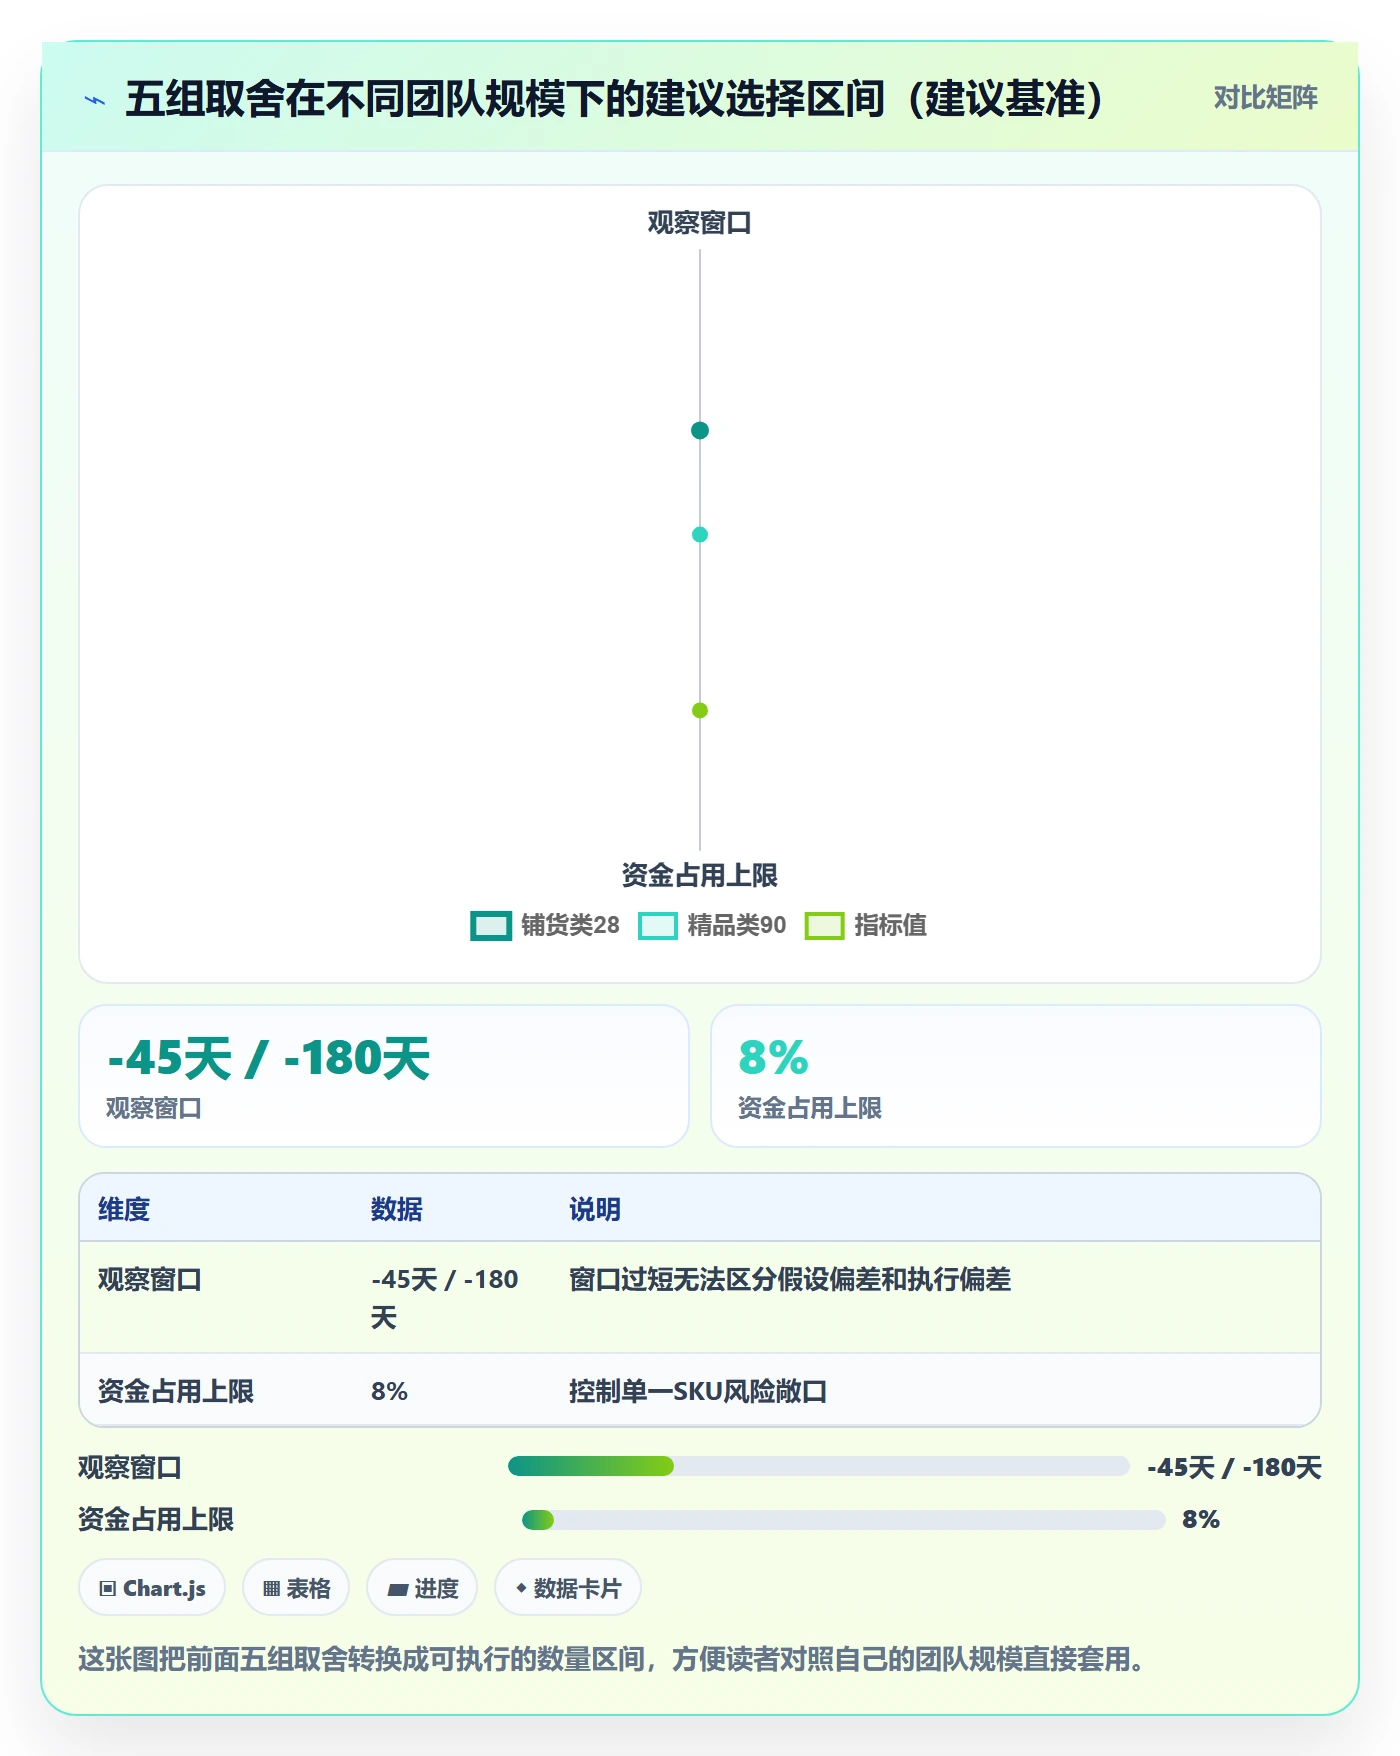Click the 观察窗口 label left of the progress bar
This screenshot has width=1400, height=1756.
point(130,1467)
